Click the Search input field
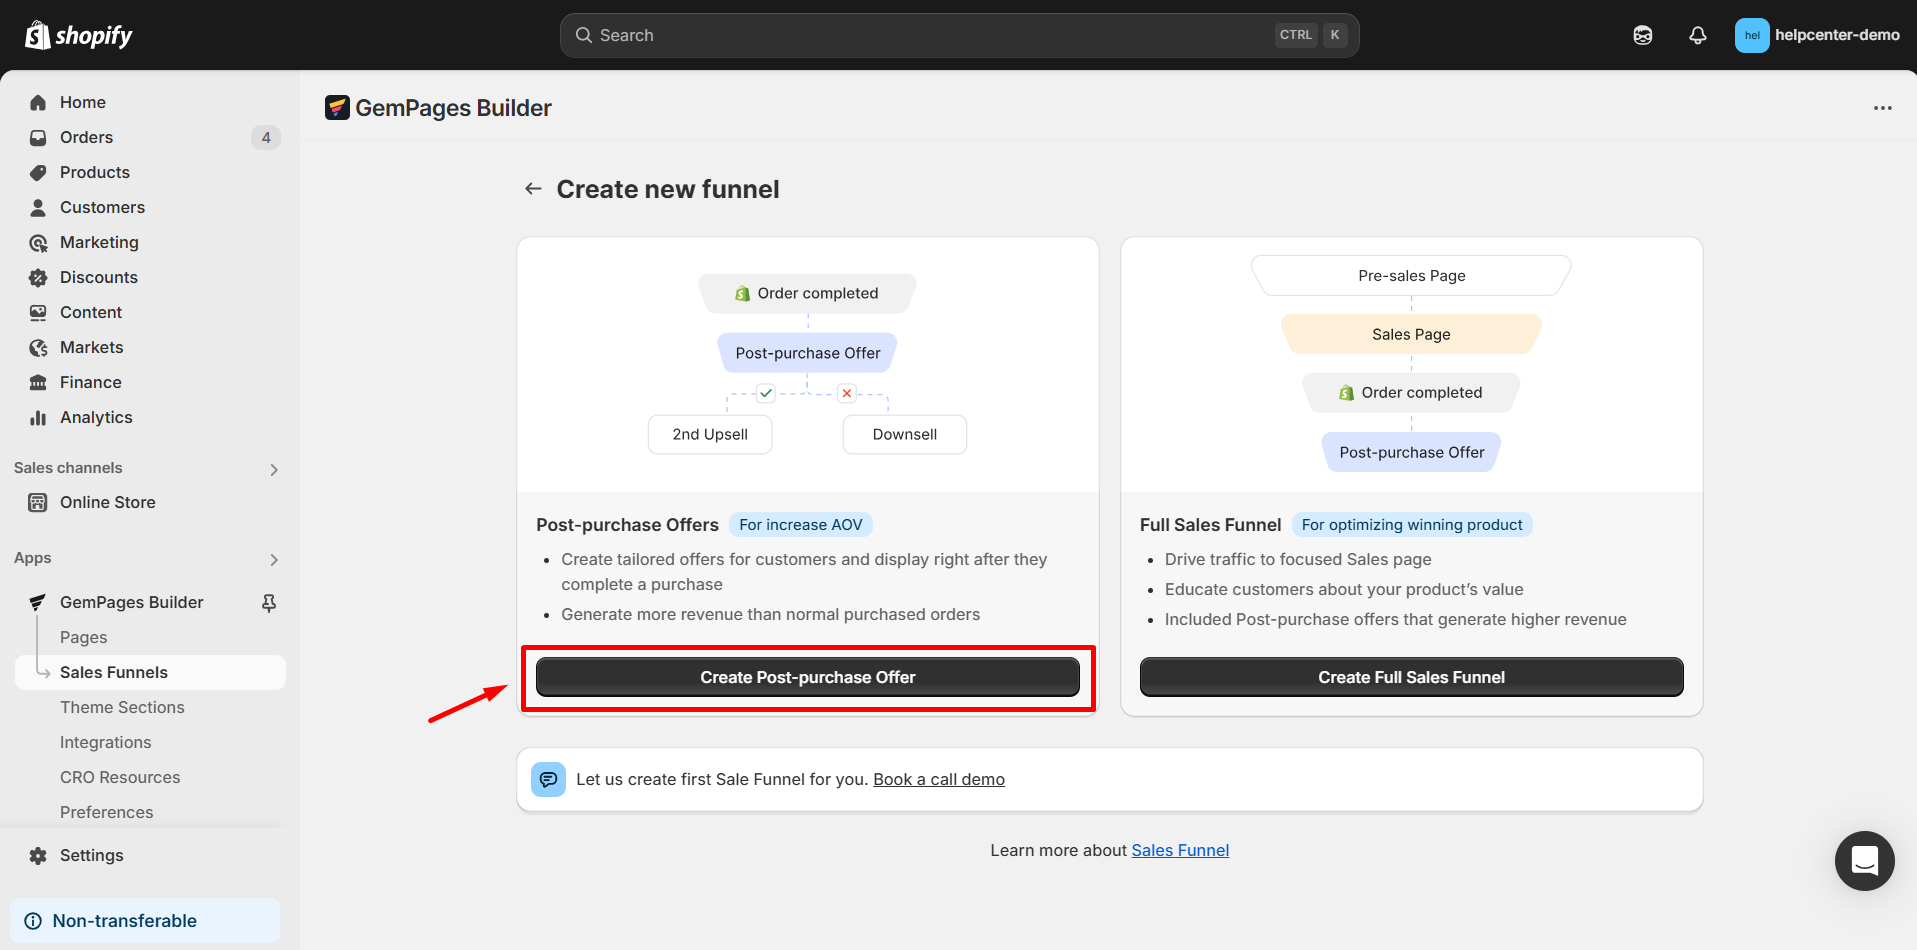 (x=930, y=35)
